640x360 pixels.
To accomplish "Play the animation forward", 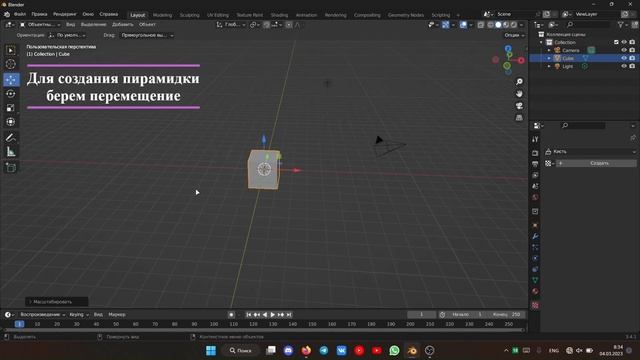I will tap(273, 315).
